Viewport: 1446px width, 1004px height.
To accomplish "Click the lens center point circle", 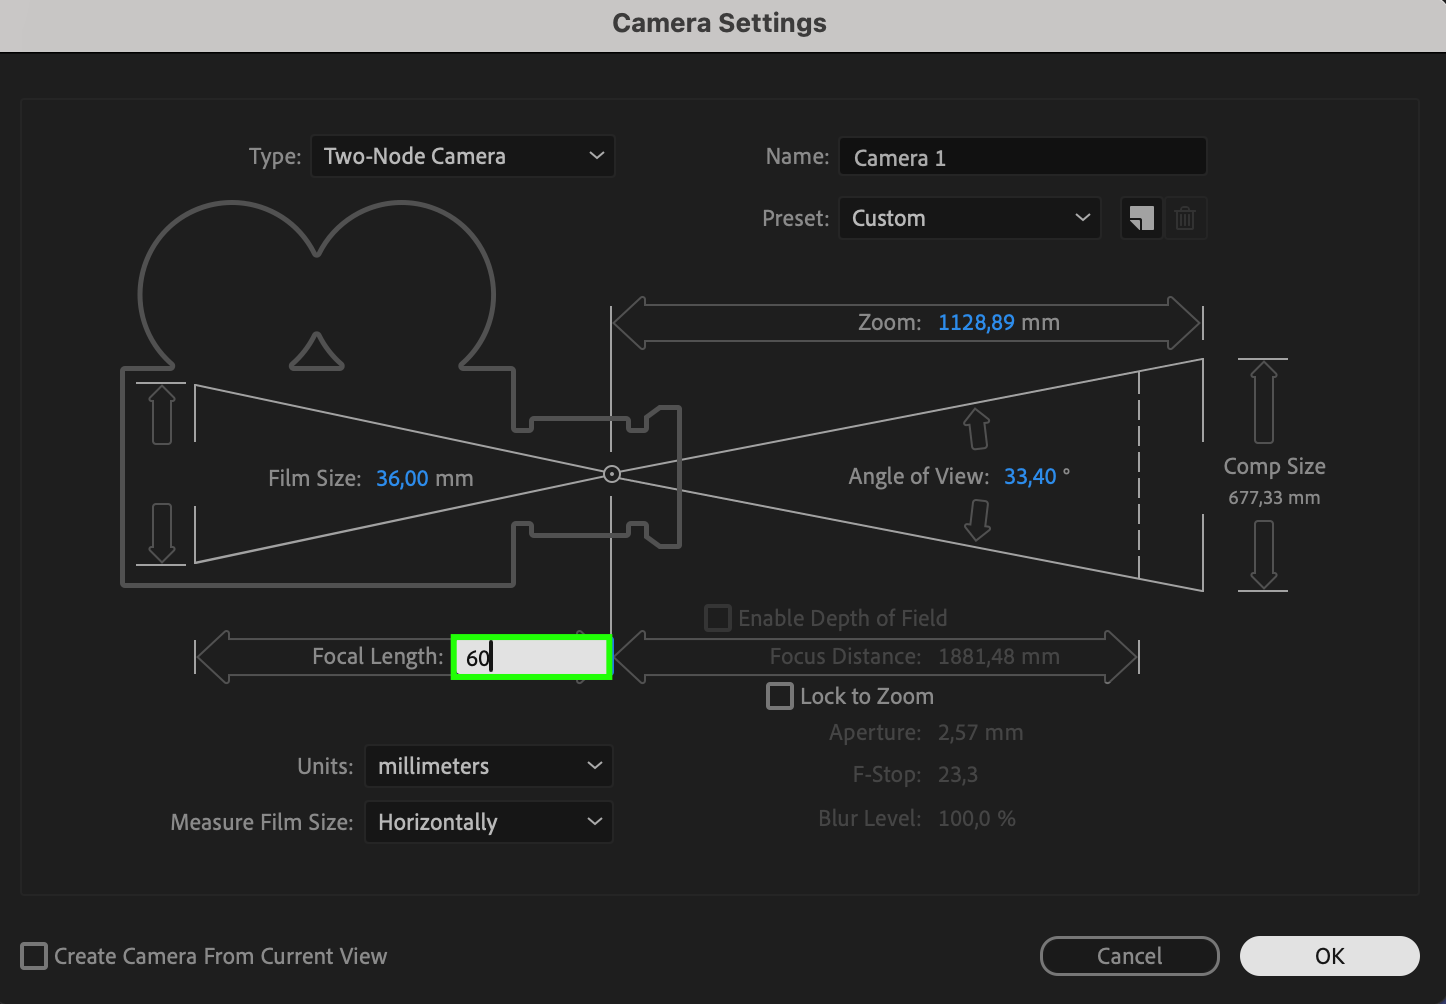I will coord(612,474).
